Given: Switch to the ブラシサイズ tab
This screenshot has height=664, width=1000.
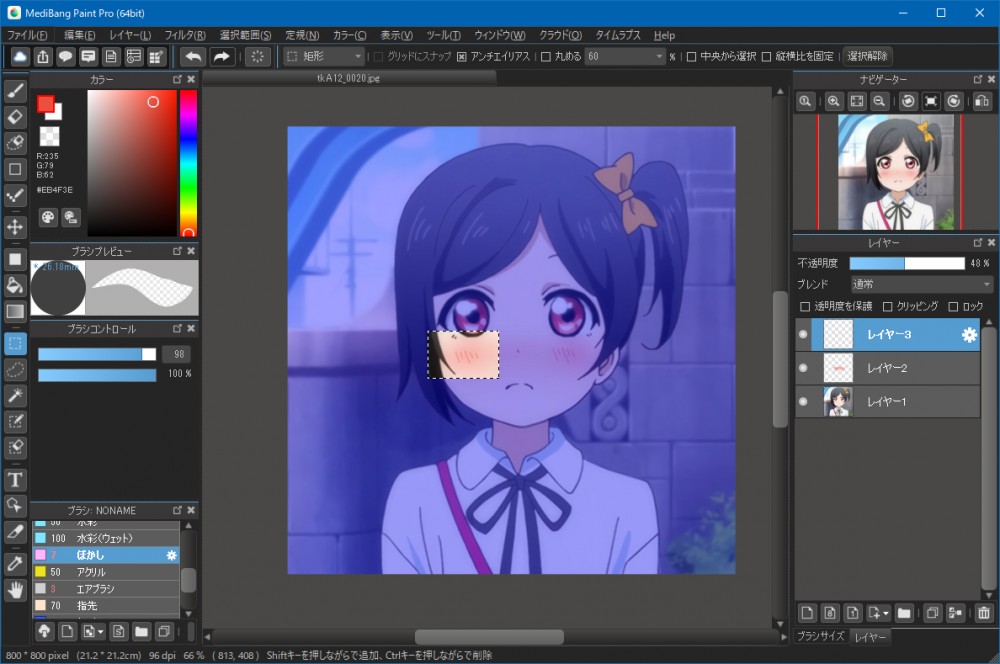Looking at the screenshot, I should 821,636.
